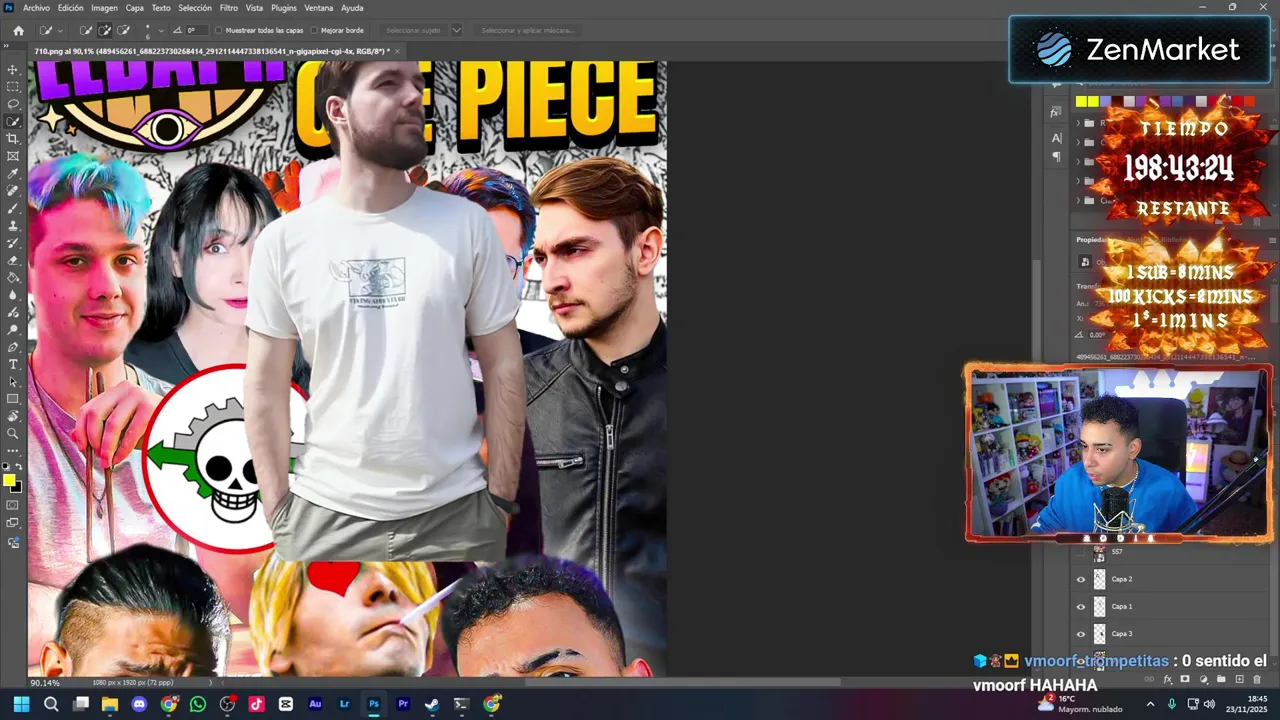Toggle Quick Mask mode icon
Viewport: 1280px width, 720px height.
pyautogui.click(x=13, y=505)
